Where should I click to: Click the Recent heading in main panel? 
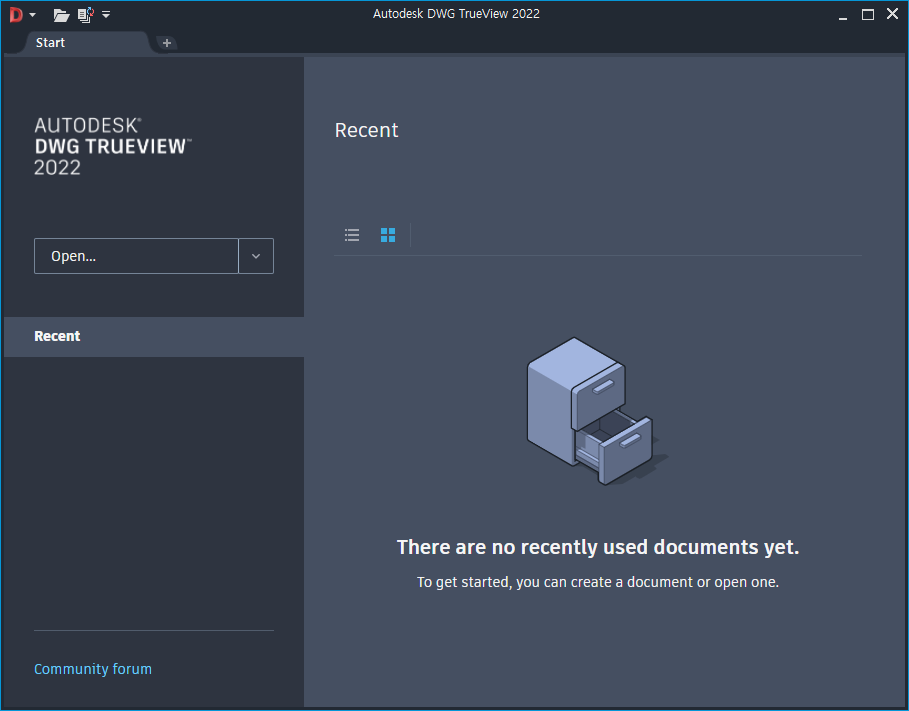pyautogui.click(x=367, y=130)
